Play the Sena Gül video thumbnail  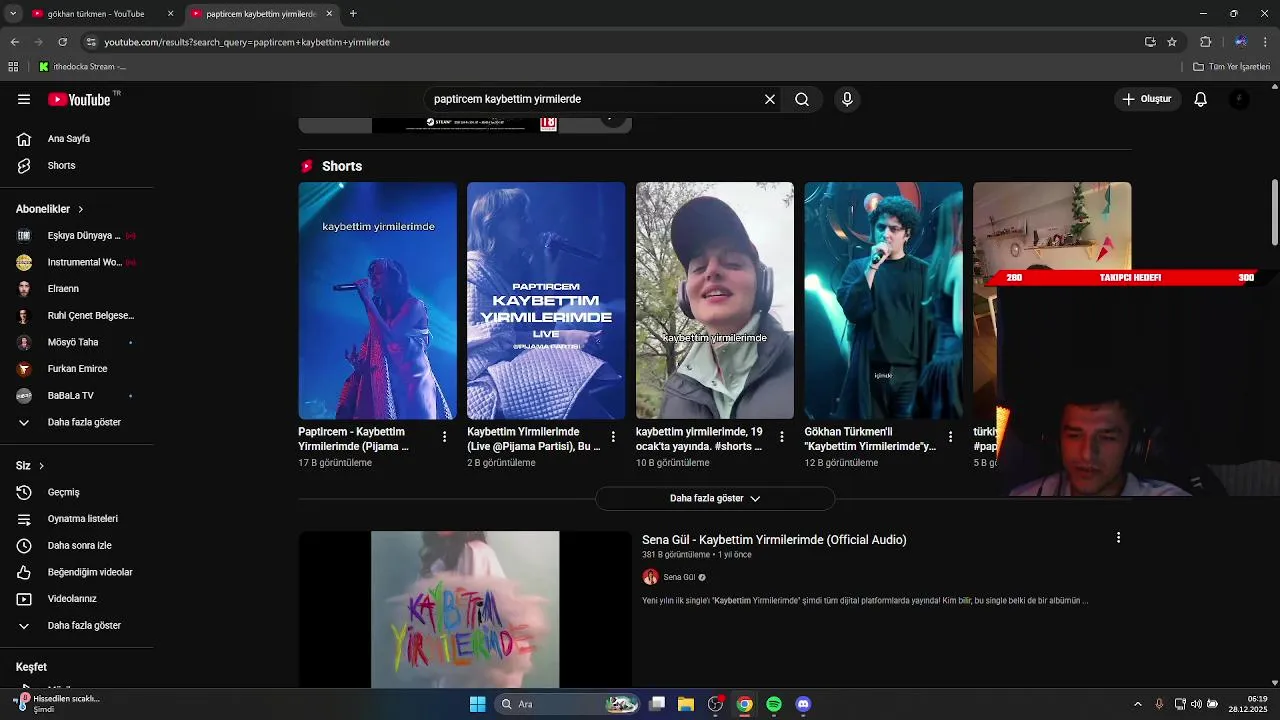pyautogui.click(x=465, y=609)
